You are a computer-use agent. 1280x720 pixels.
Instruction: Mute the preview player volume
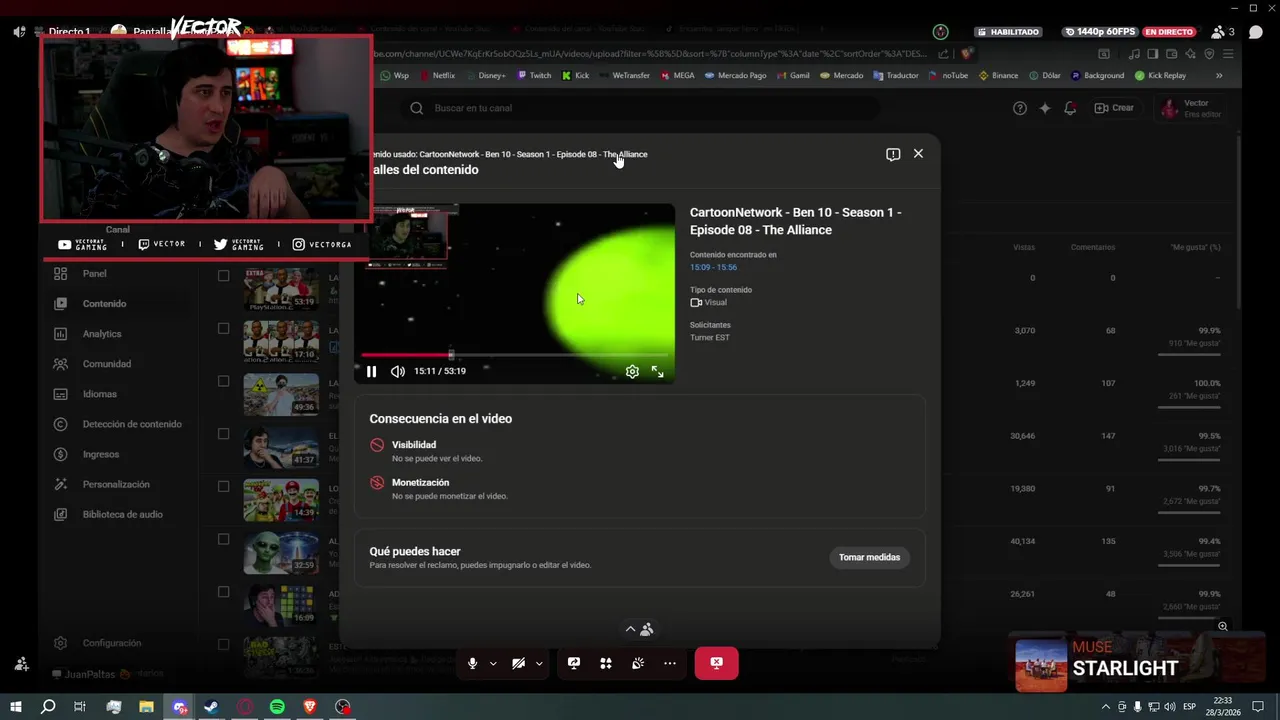(x=398, y=371)
